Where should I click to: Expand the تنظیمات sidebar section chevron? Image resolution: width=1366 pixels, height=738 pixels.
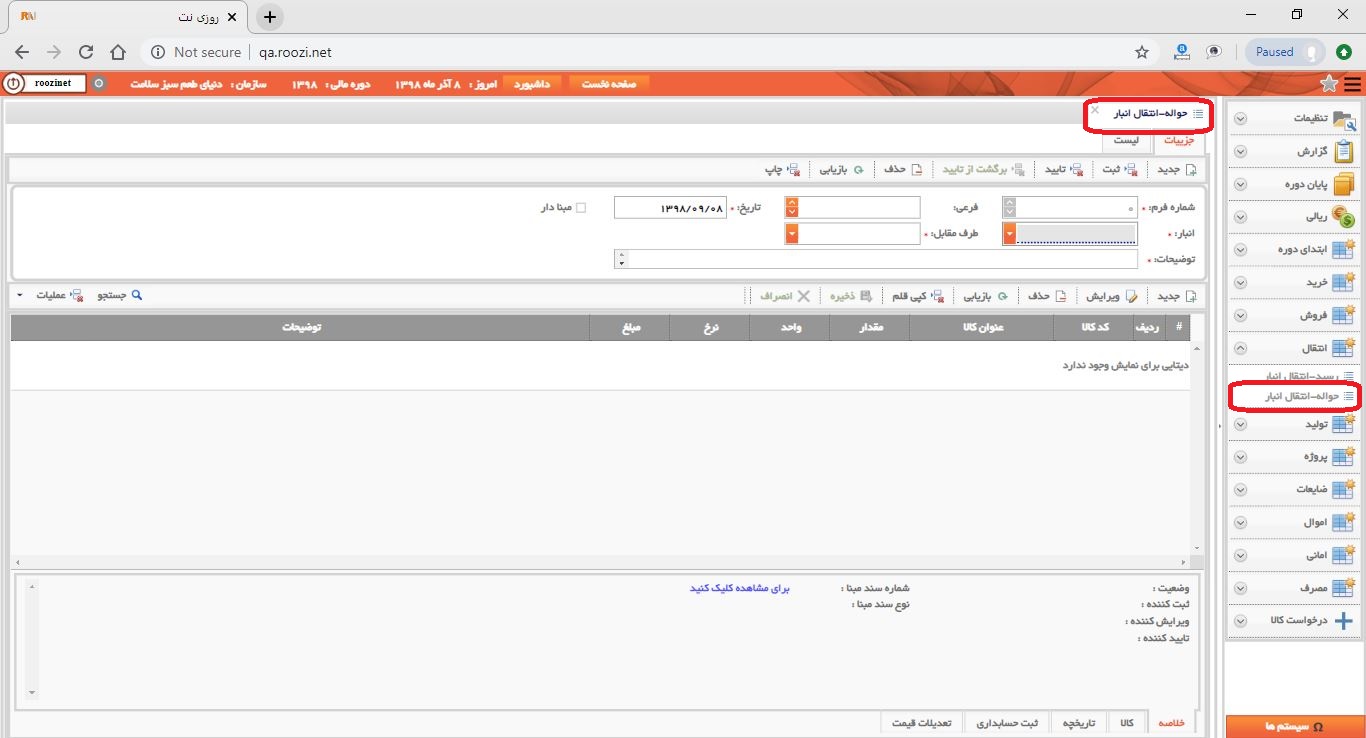pyautogui.click(x=1240, y=119)
